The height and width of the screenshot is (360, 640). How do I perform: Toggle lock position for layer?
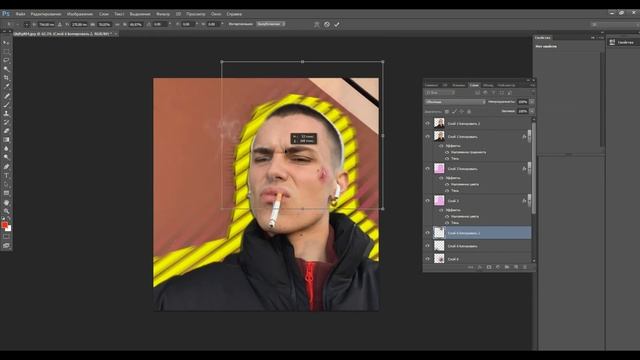[x=462, y=111]
